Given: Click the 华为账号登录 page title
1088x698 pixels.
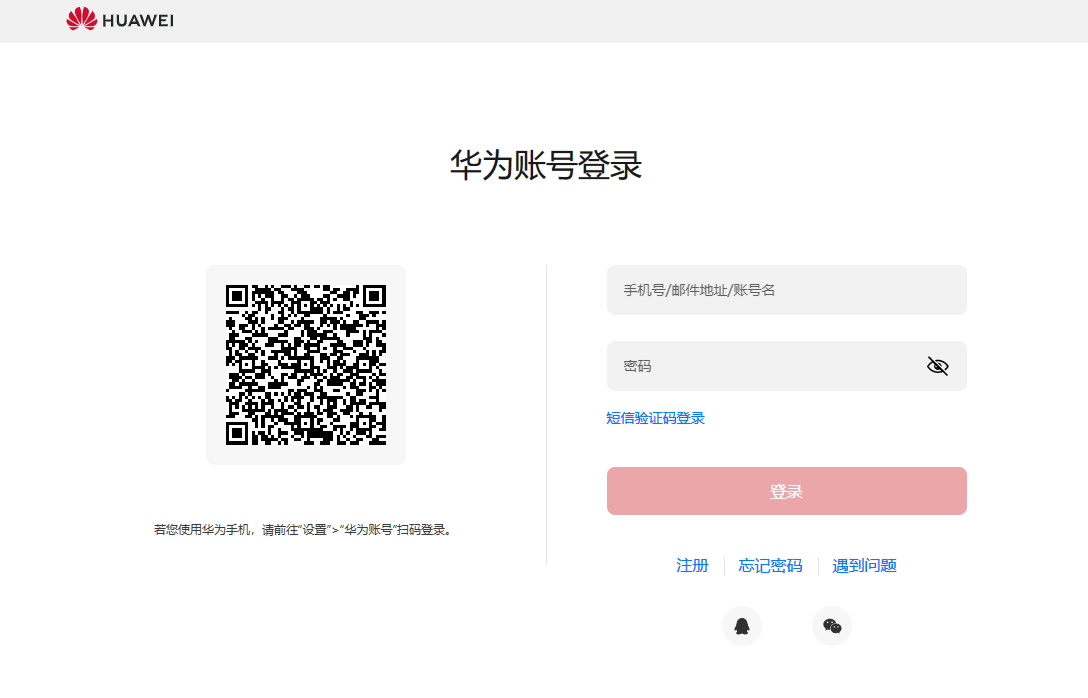Looking at the screenshot, I should (x=545, y=165).
